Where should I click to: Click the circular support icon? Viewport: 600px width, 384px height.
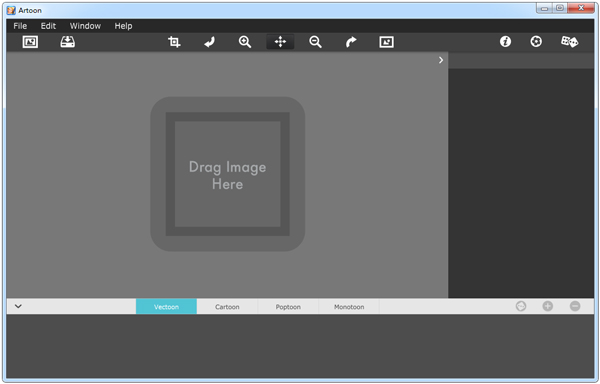pos(536,41)
